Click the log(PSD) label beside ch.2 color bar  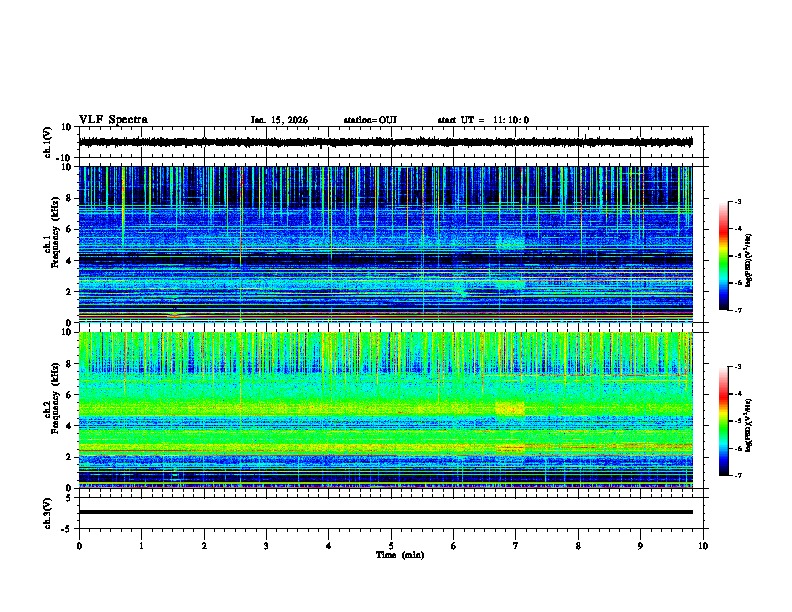pyautogui.click(x=749, y=425)
